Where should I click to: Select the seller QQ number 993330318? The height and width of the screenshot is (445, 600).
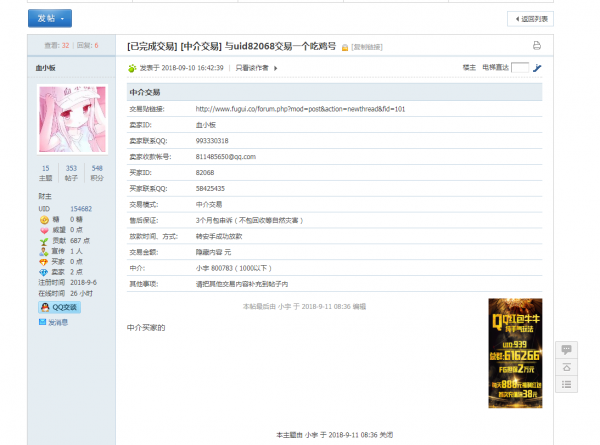[x=212, y=141]
